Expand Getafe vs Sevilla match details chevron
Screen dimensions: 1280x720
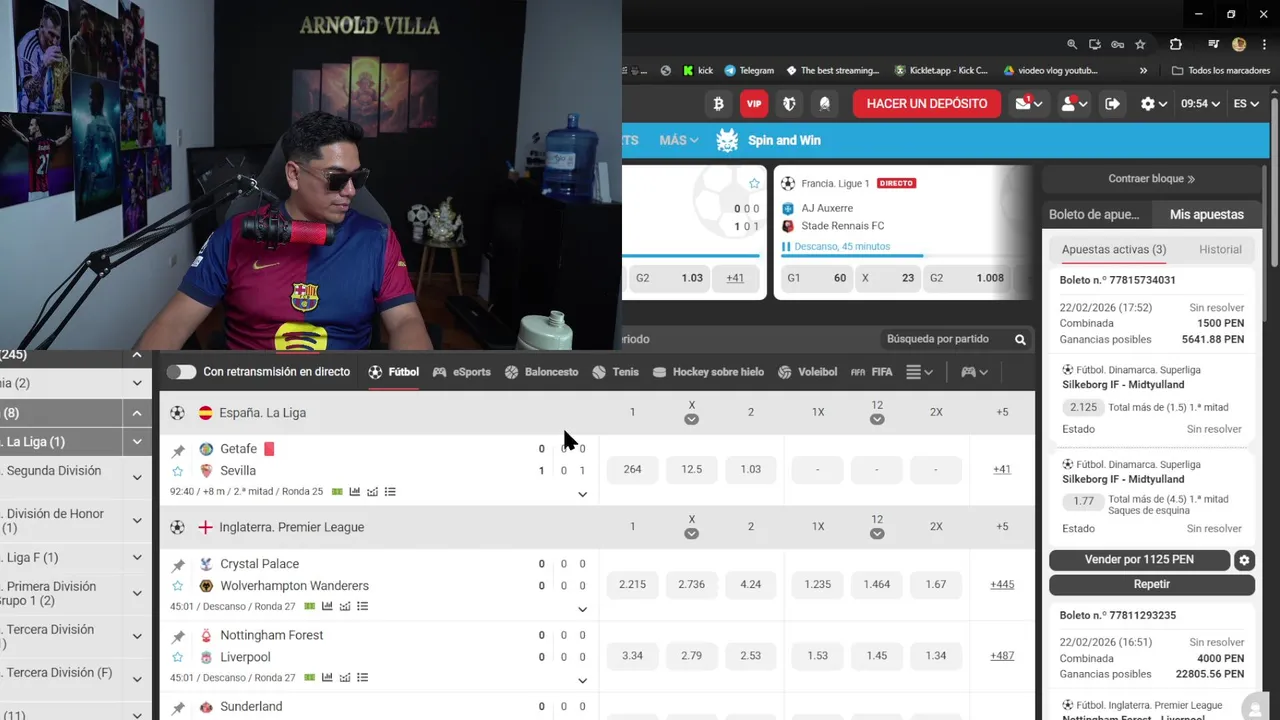(x=583, y=494)
